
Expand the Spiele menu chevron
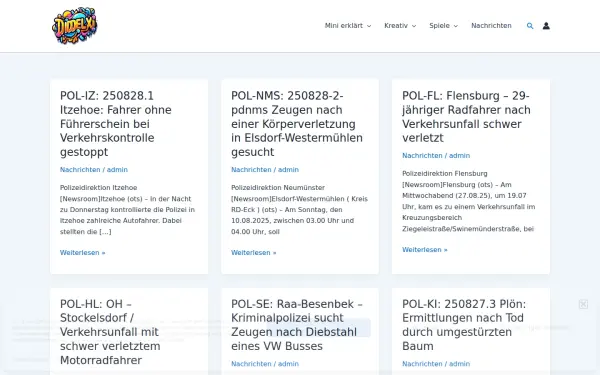(x=455, y=26)
